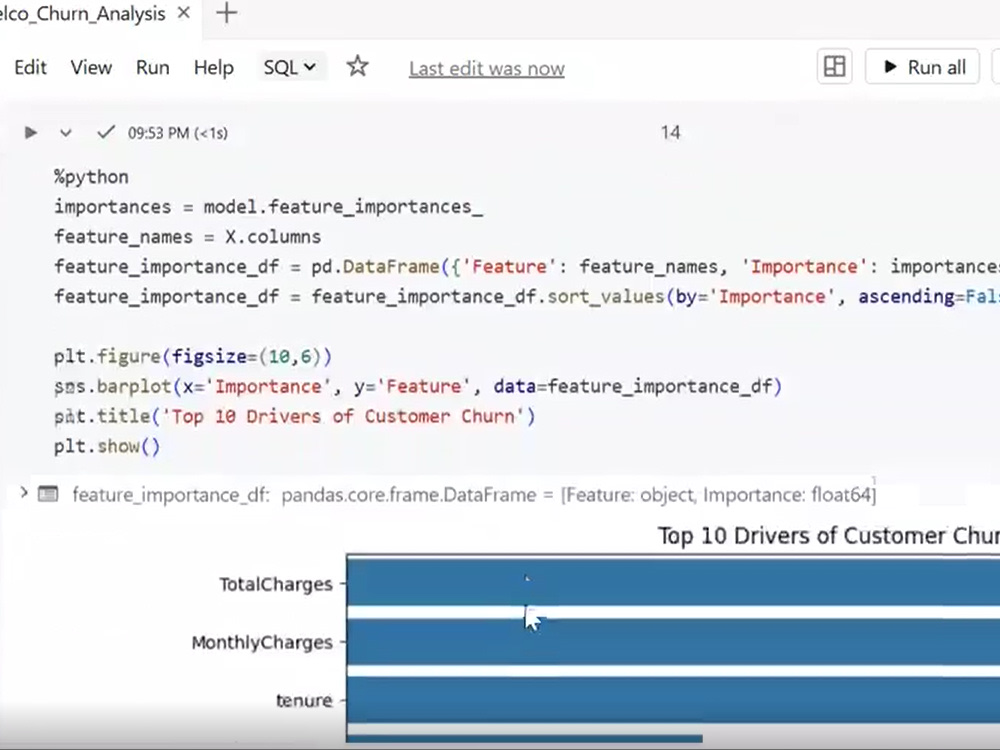Open 'Last edit was now' revision history
The image size is (1000, 750).
[x=487, y=68]
